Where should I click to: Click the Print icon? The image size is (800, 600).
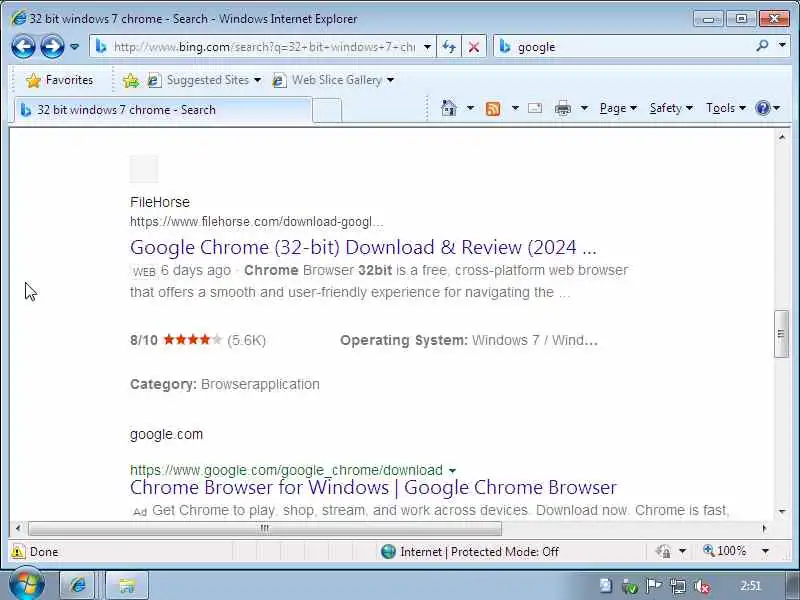[563, 108]
